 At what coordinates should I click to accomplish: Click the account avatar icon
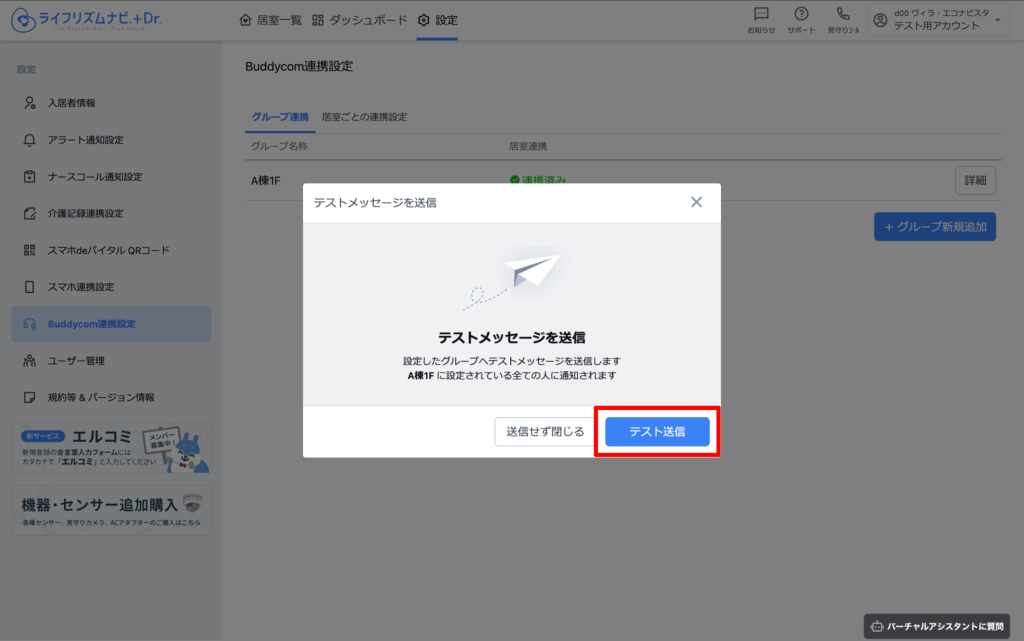pyautogui.click(x=880, y=20)
